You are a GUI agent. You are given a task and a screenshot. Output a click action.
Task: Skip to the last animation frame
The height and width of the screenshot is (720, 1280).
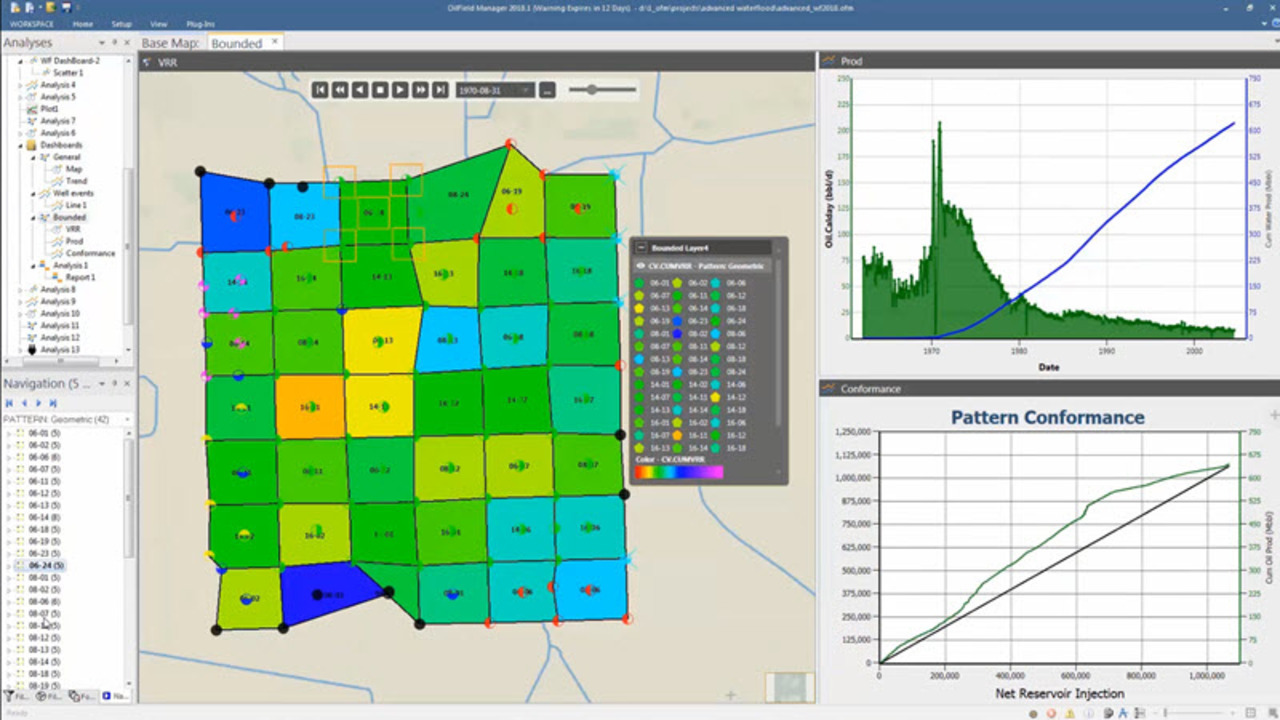coord(440,90)
